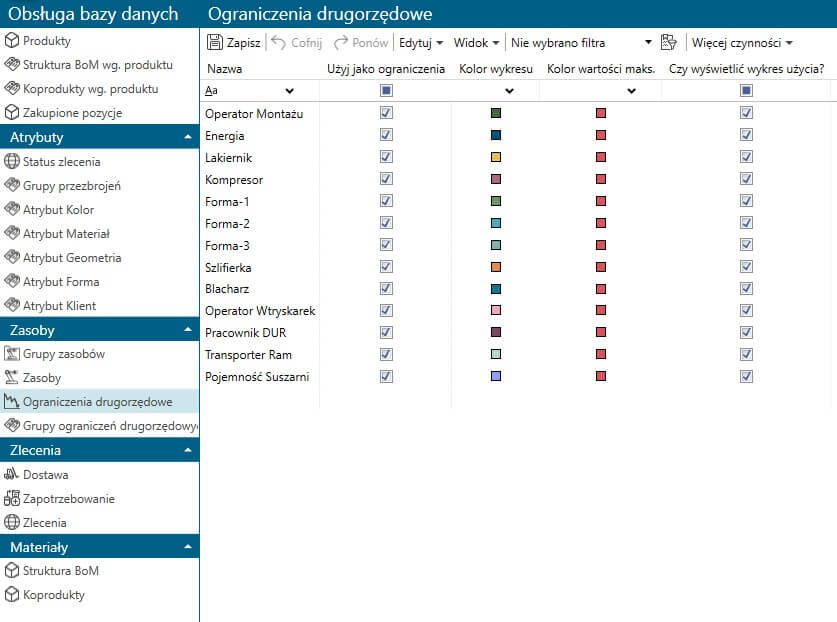Click the Cofnij undo arrow icon
Viewport: 837px width, 622px height.
(x=279, y=42)
